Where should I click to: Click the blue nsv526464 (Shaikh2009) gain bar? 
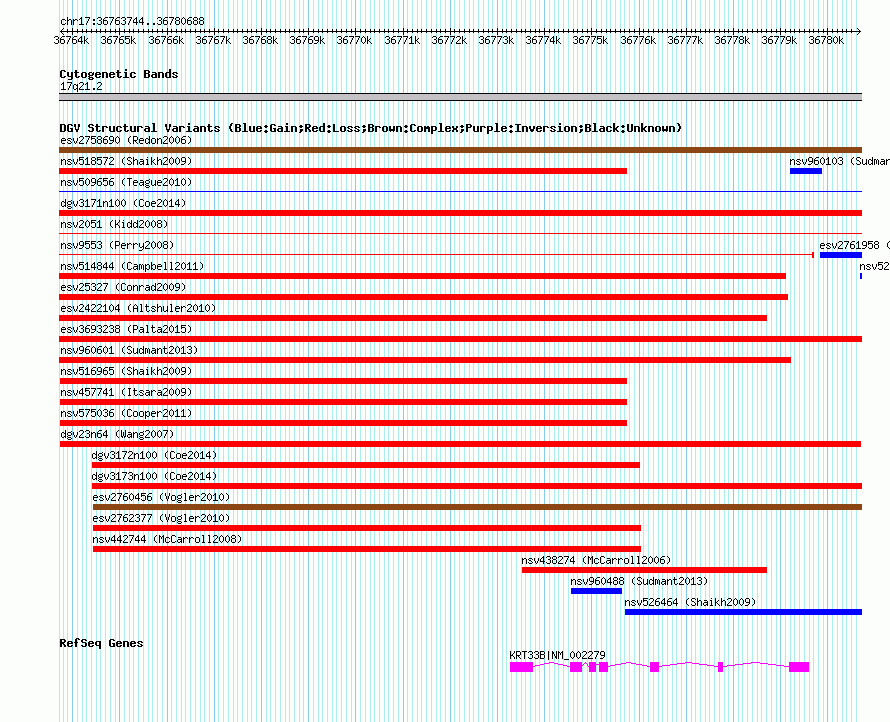point(743,612)
